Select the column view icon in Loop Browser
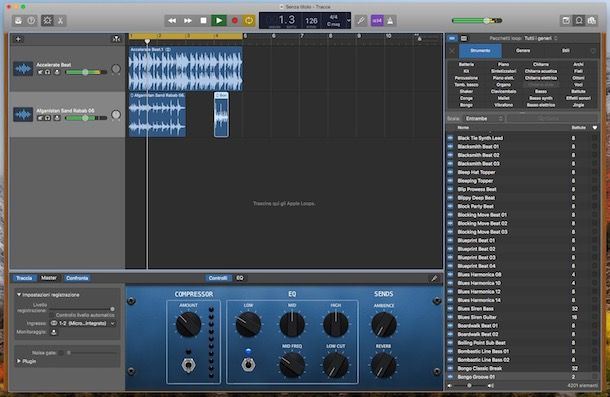Image resolution: width=610 pixels, height=397 pixels. click(x=464, y=38)
